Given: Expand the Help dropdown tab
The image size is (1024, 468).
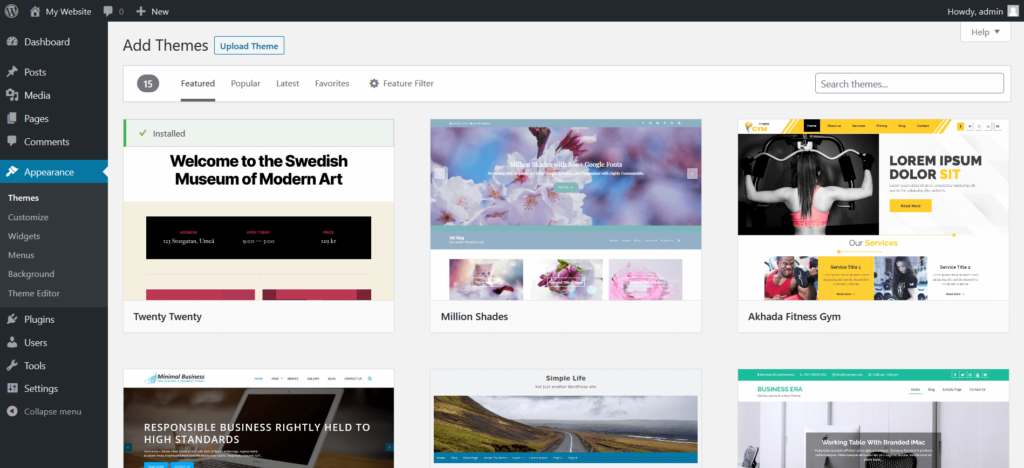Looking at the screenshot, I should (x=985, y=32).
